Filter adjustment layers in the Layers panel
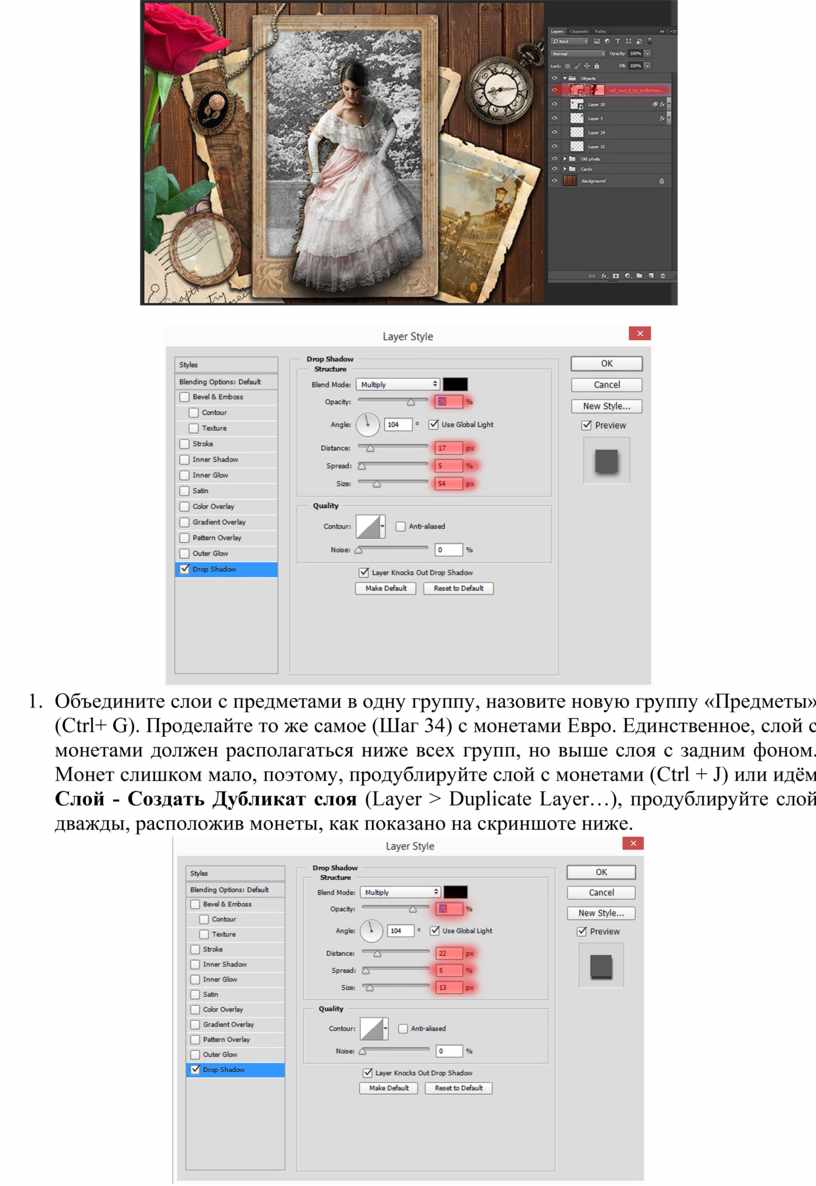 tap(607, 42)
